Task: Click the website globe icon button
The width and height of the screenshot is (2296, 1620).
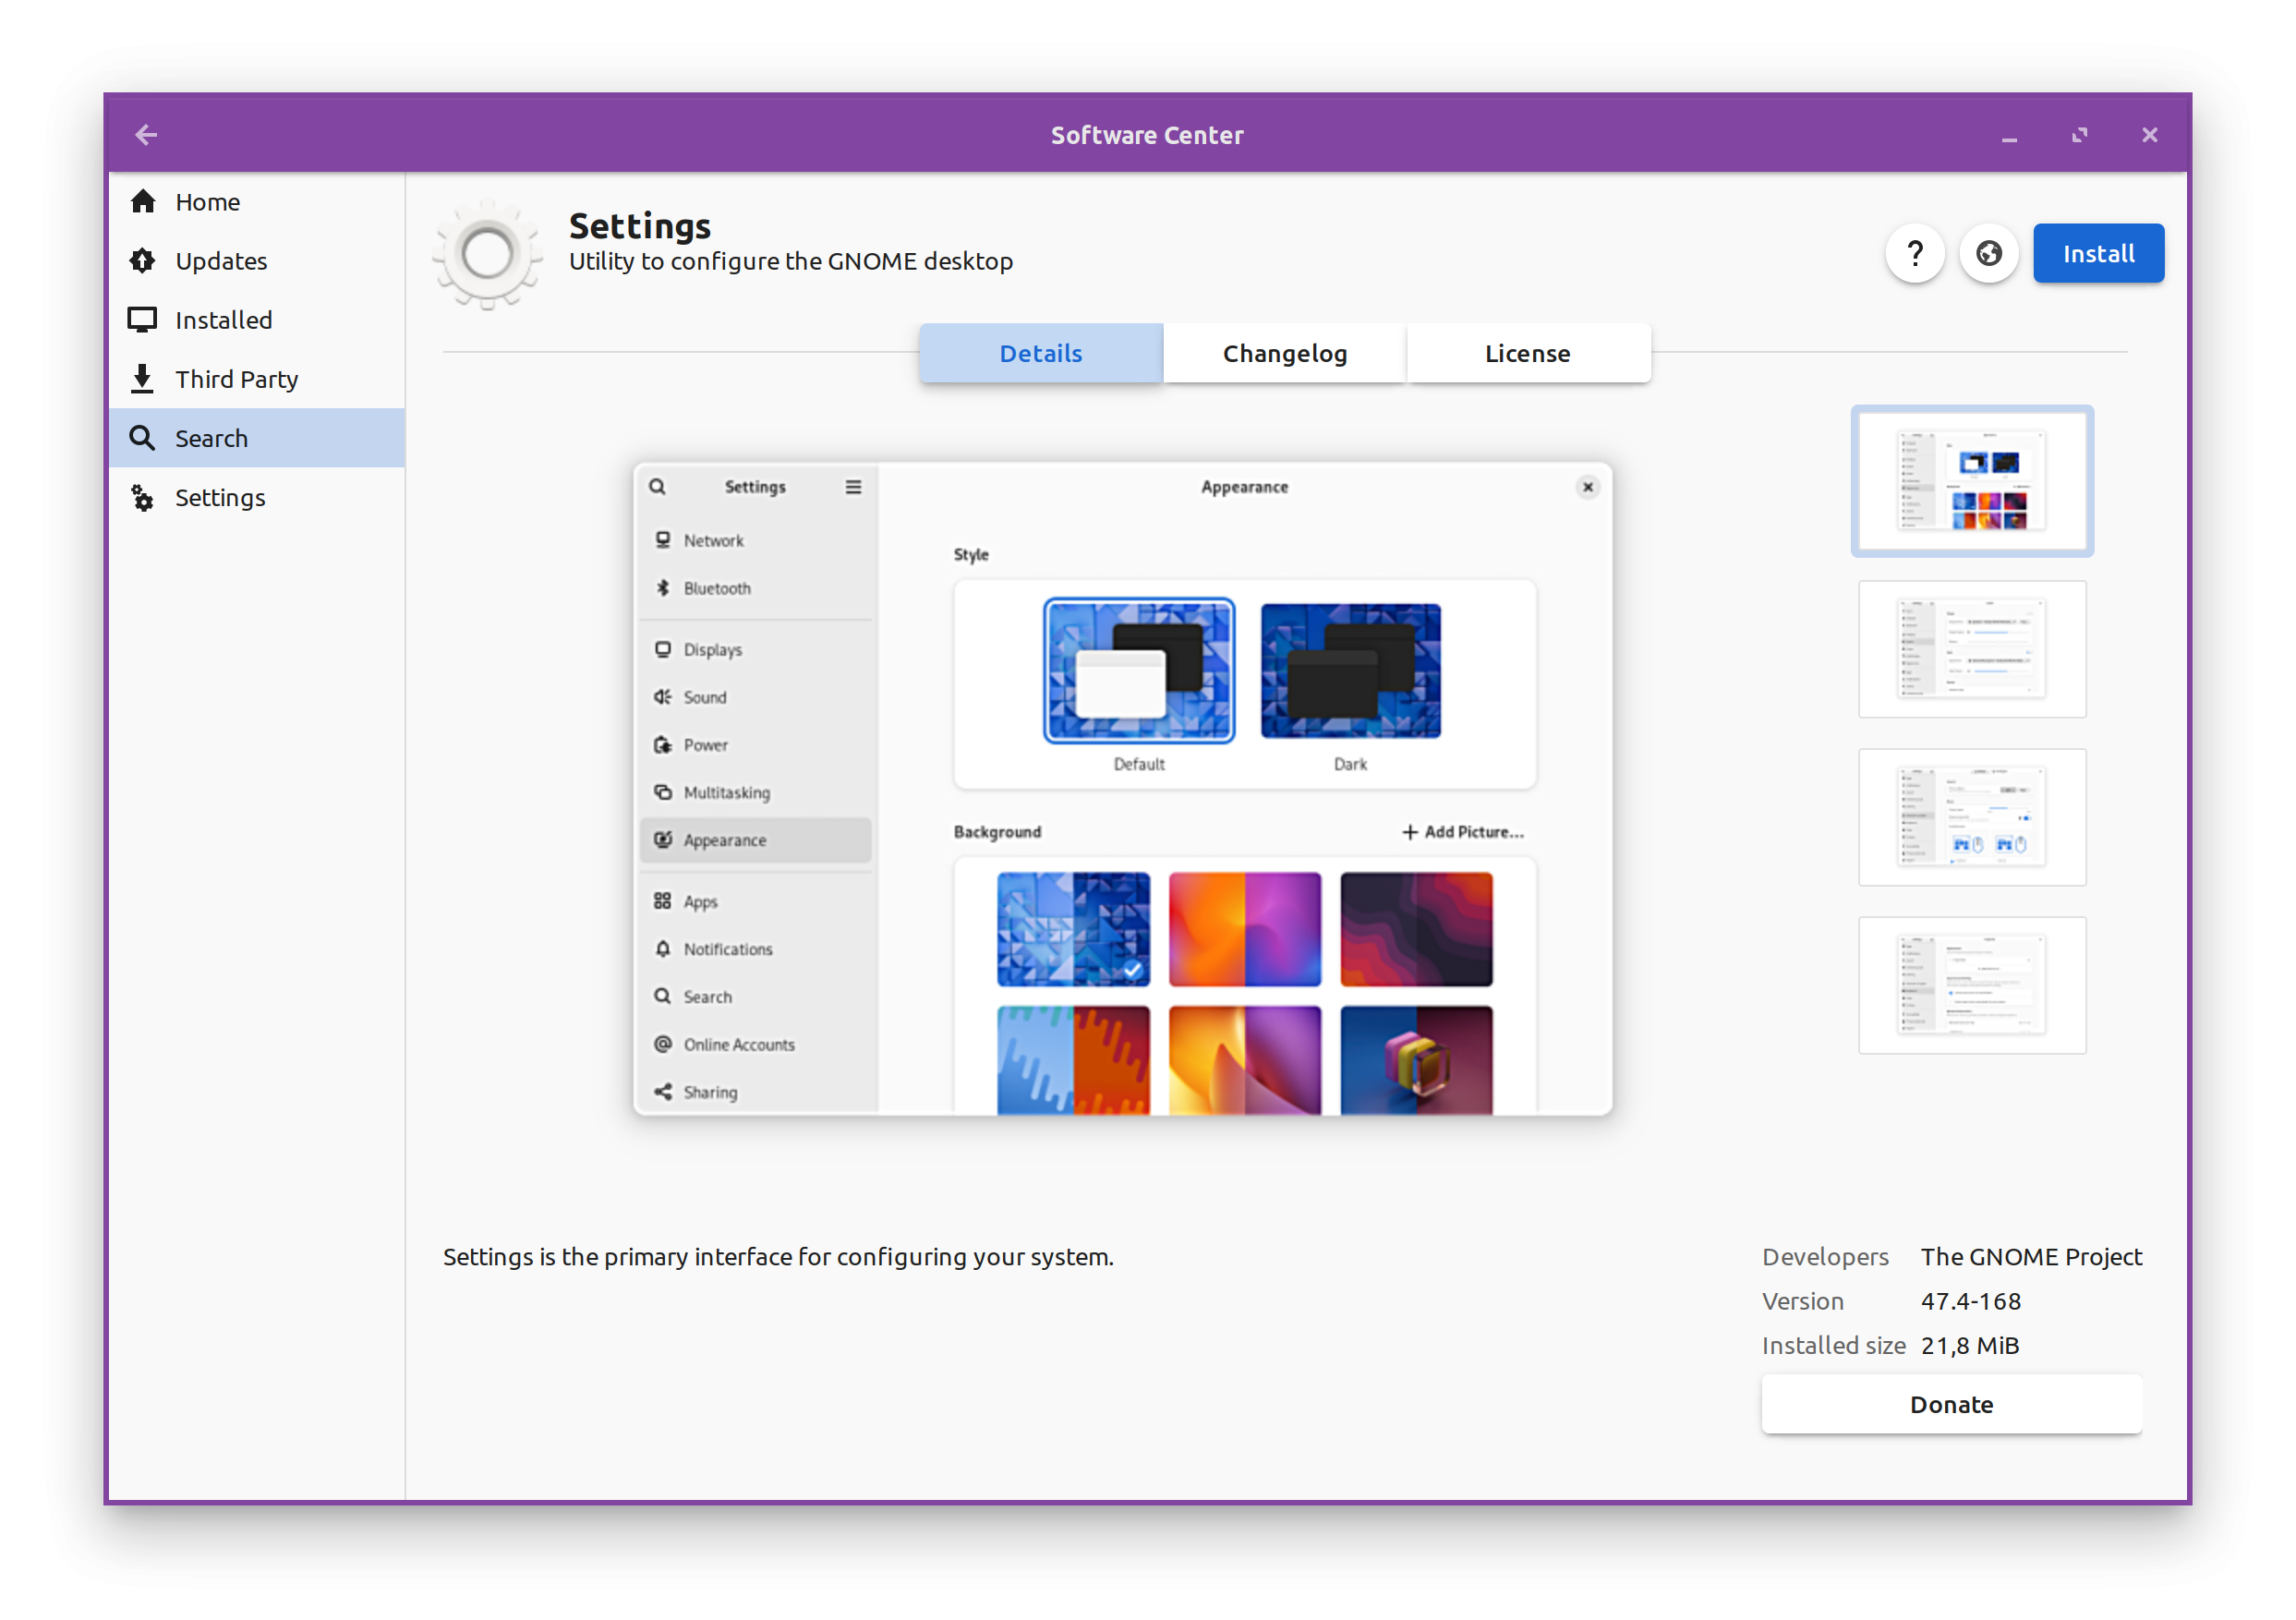Action: tap(1988, 254)
